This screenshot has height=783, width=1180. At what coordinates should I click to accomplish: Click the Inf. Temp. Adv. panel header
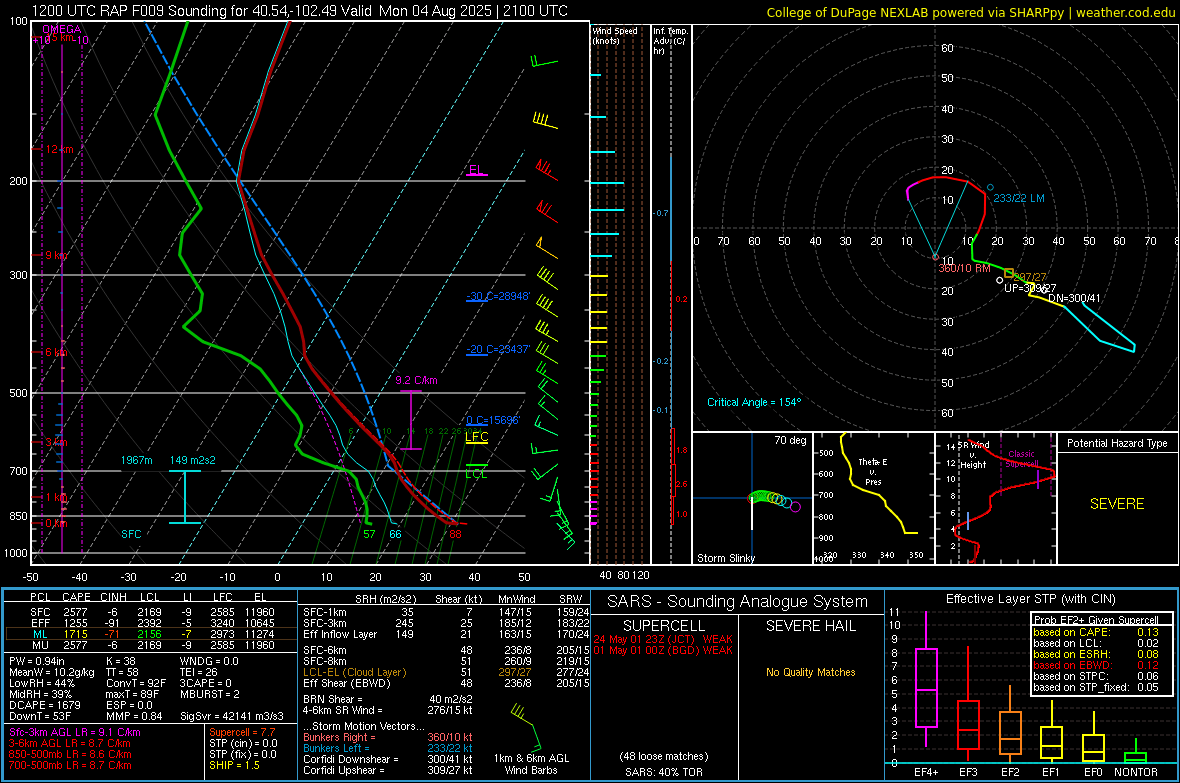click(x=670, y=41)
